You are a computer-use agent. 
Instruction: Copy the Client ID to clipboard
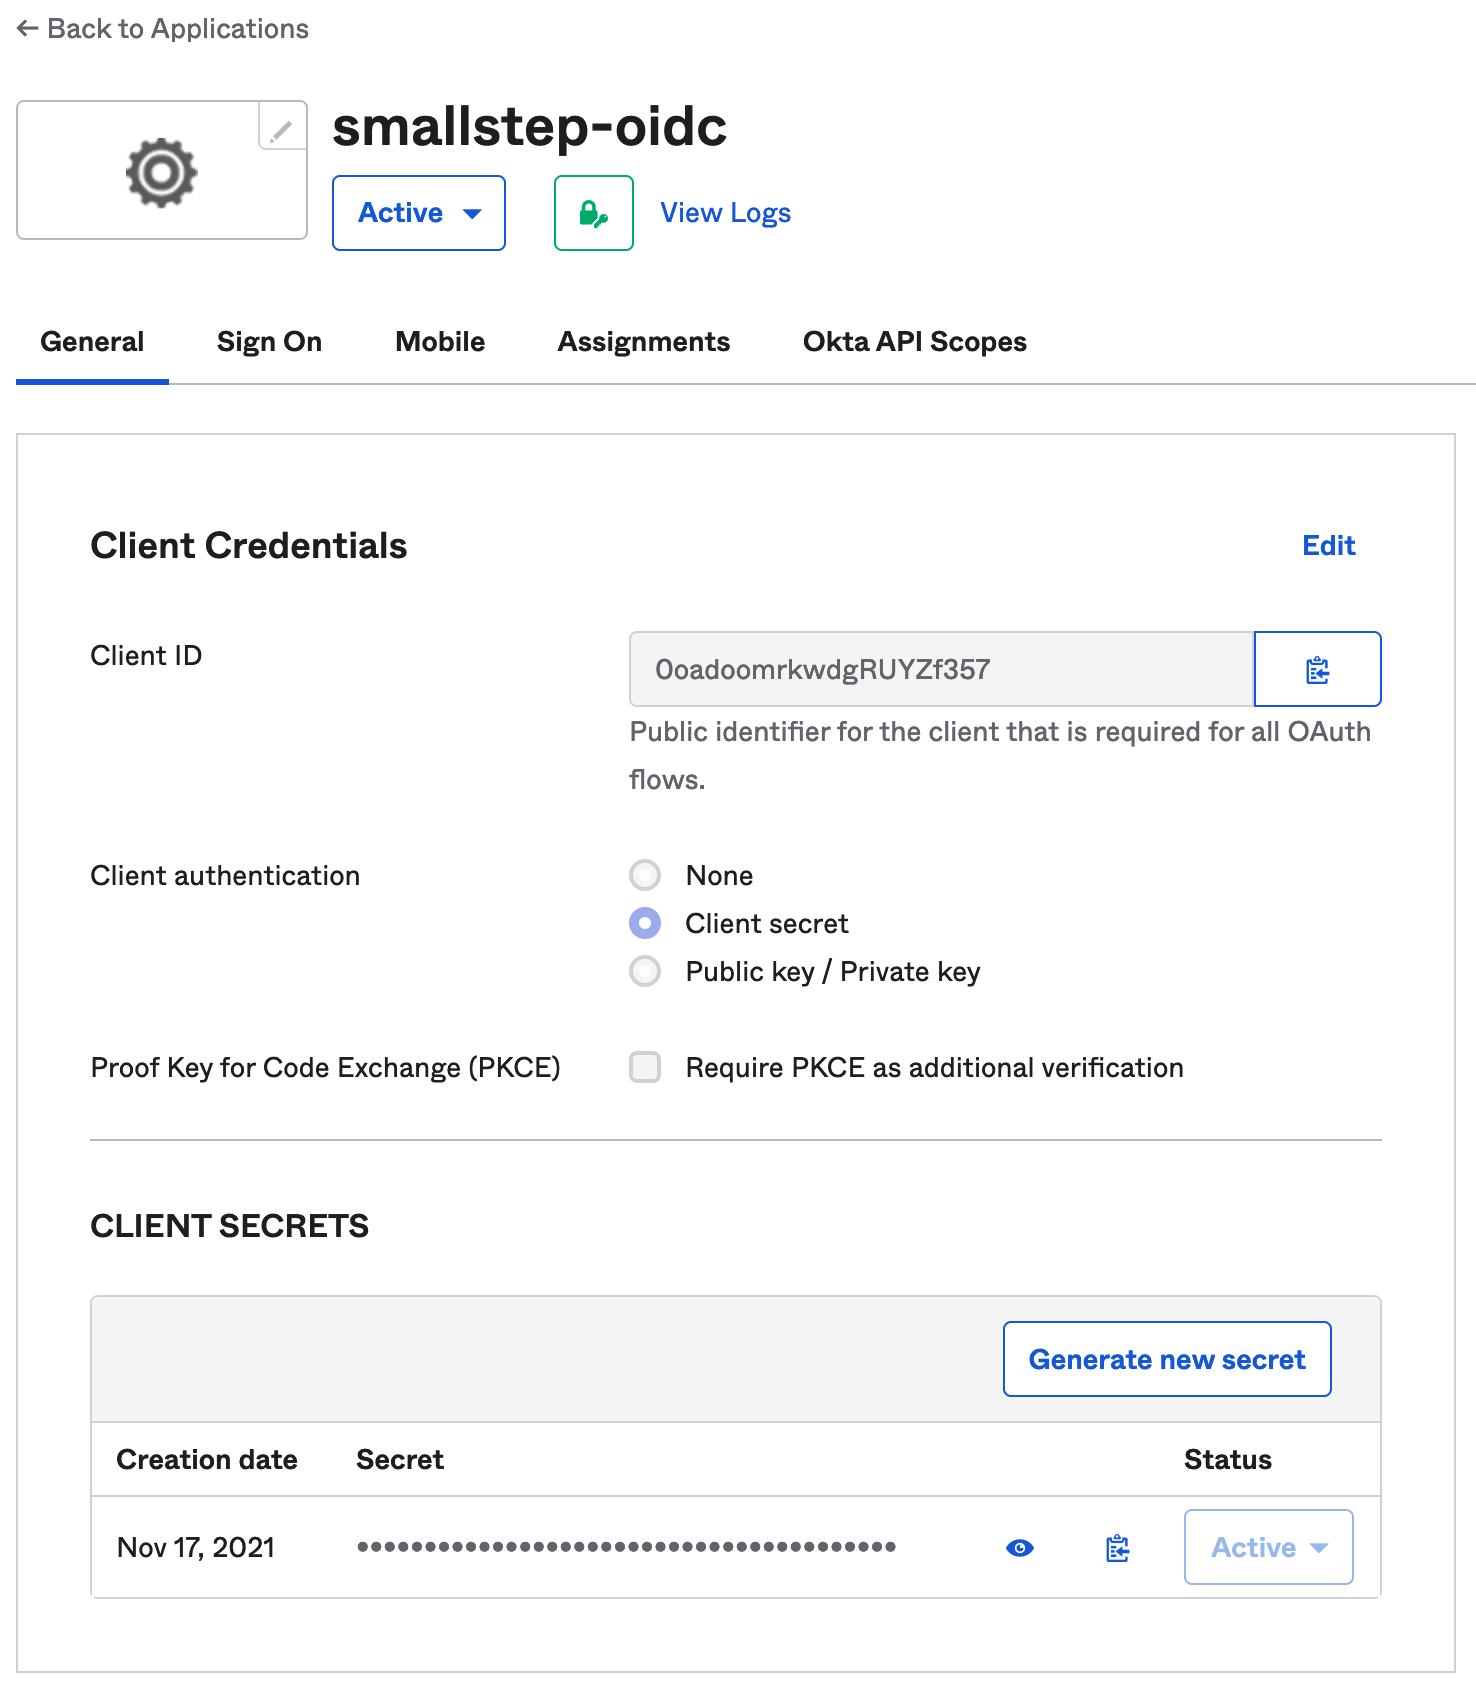1317,670
